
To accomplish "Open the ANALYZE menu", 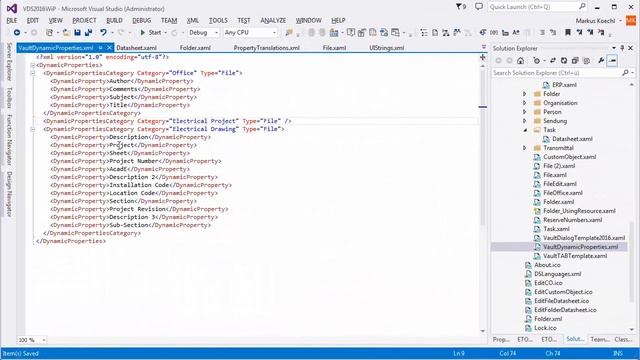I will (273, 20).
